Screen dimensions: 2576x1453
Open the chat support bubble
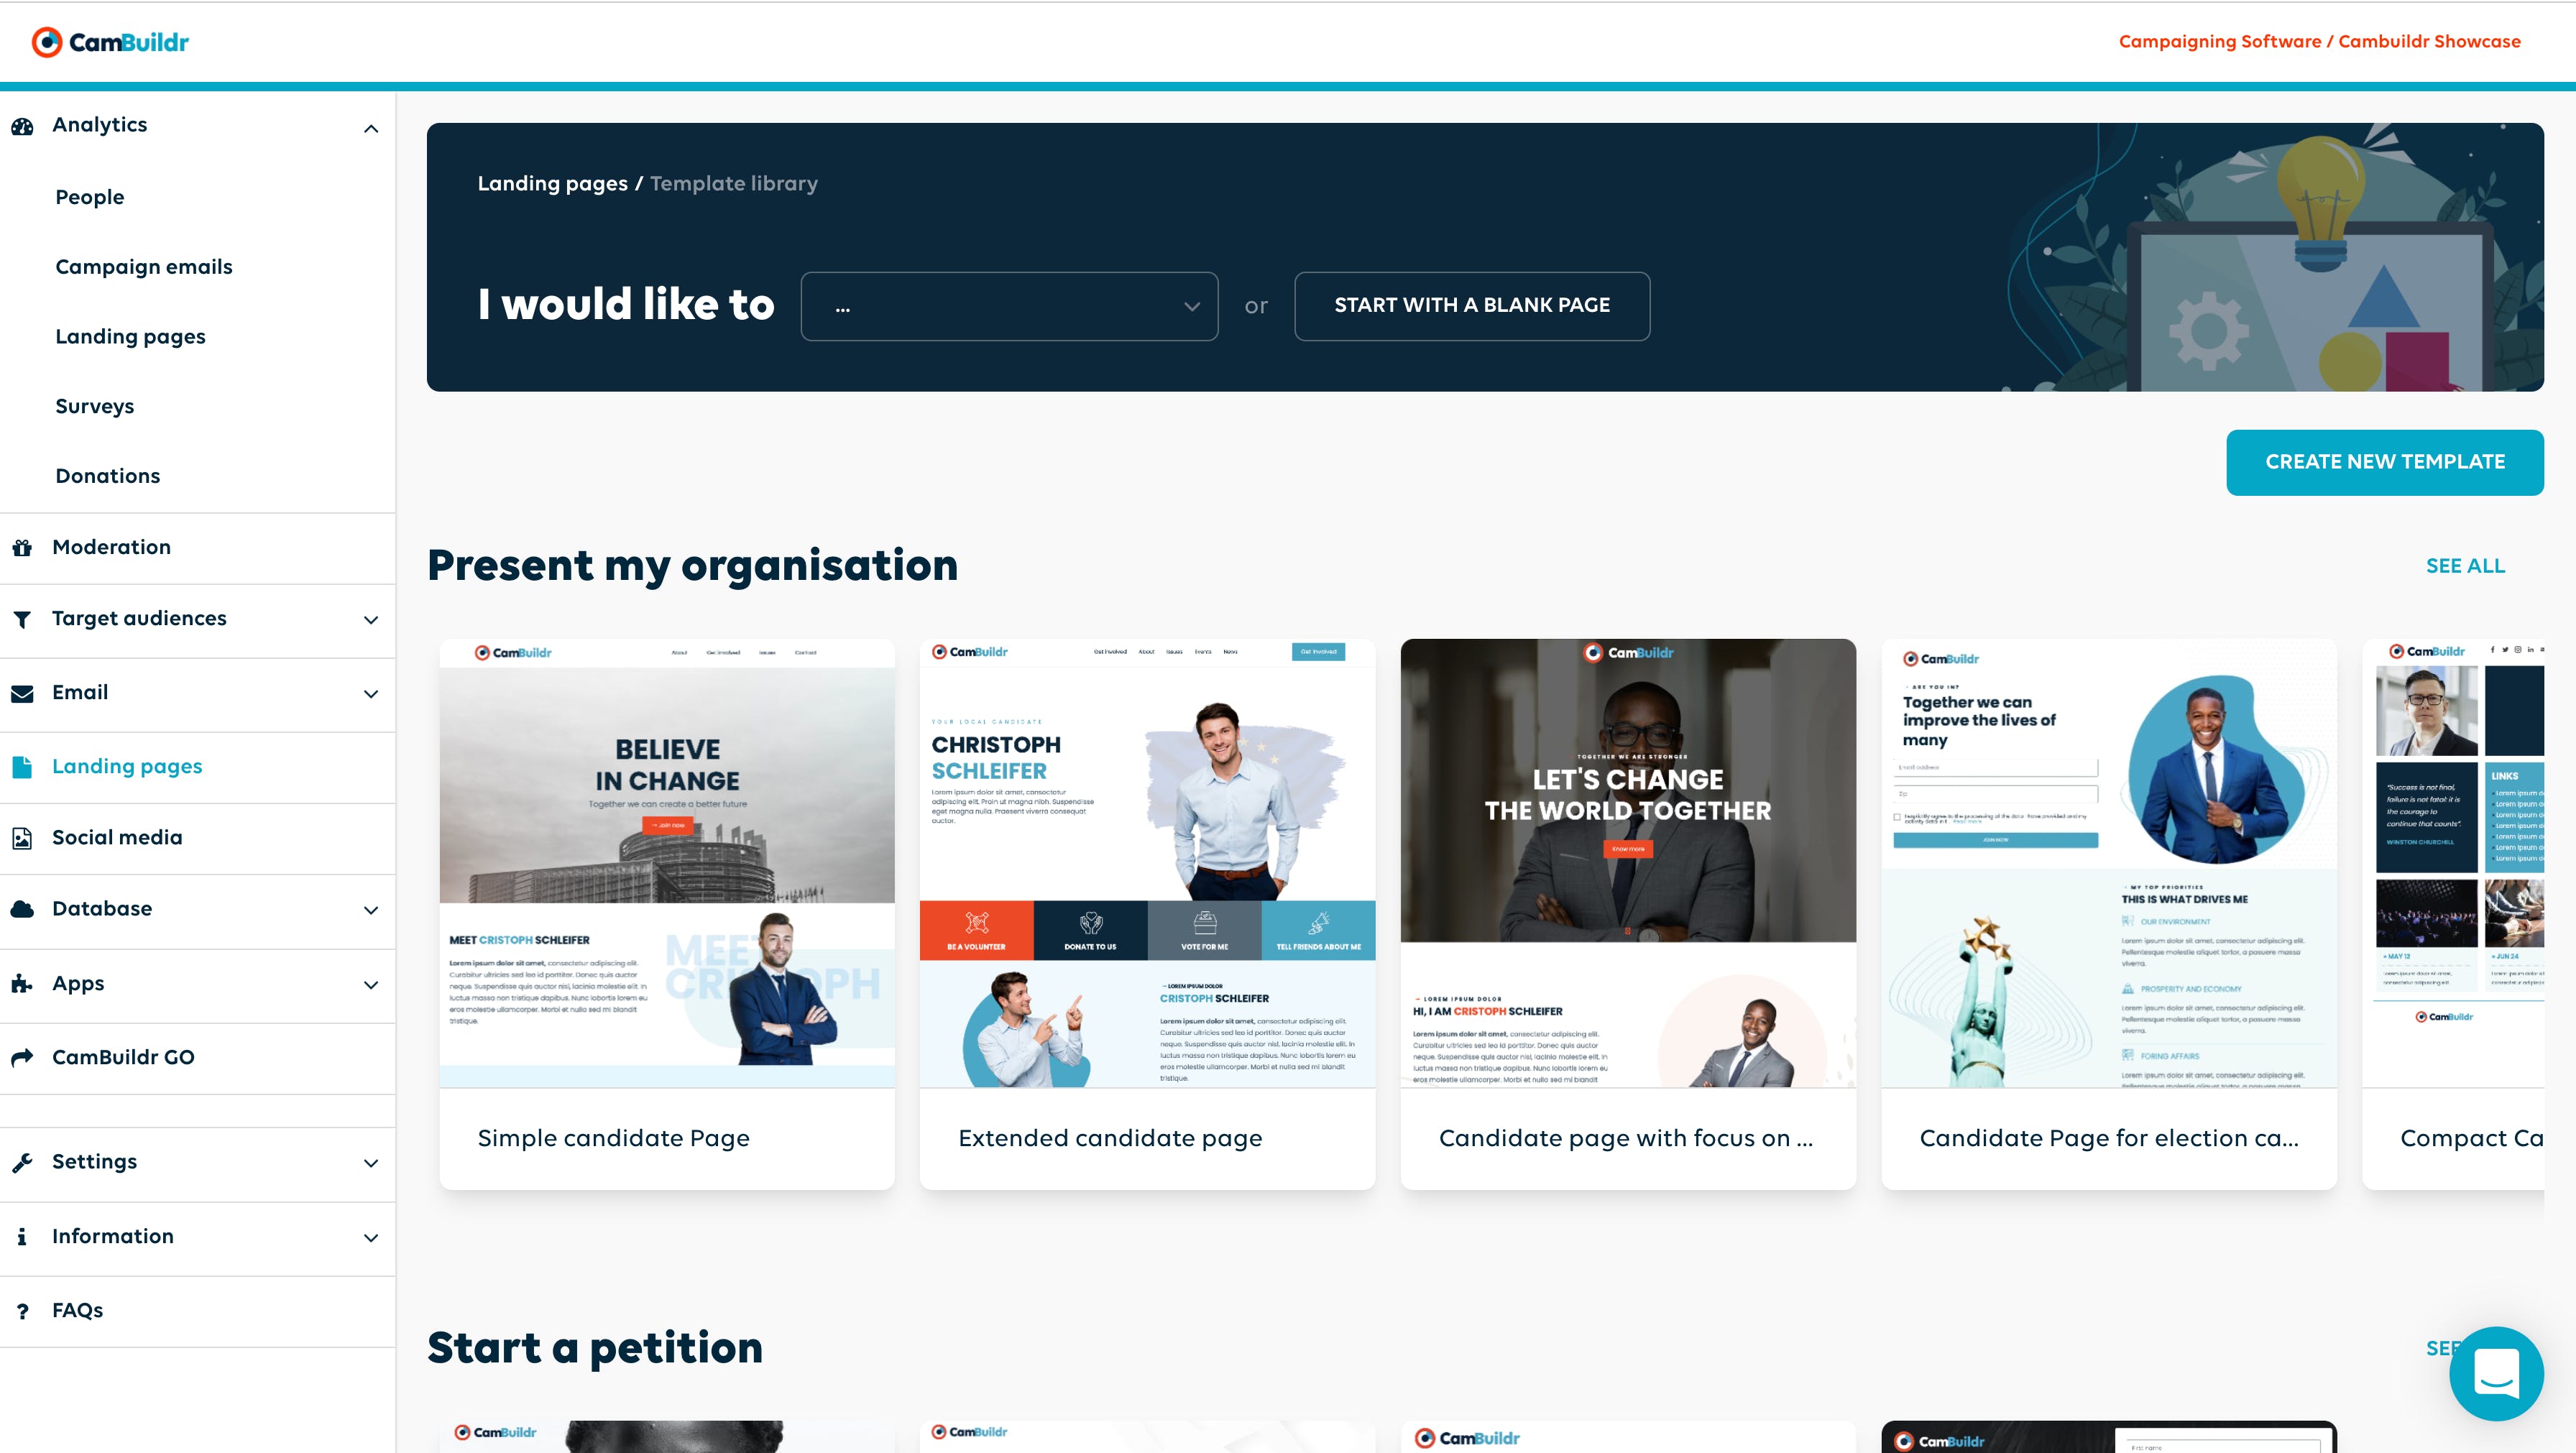(2496, 1373)
